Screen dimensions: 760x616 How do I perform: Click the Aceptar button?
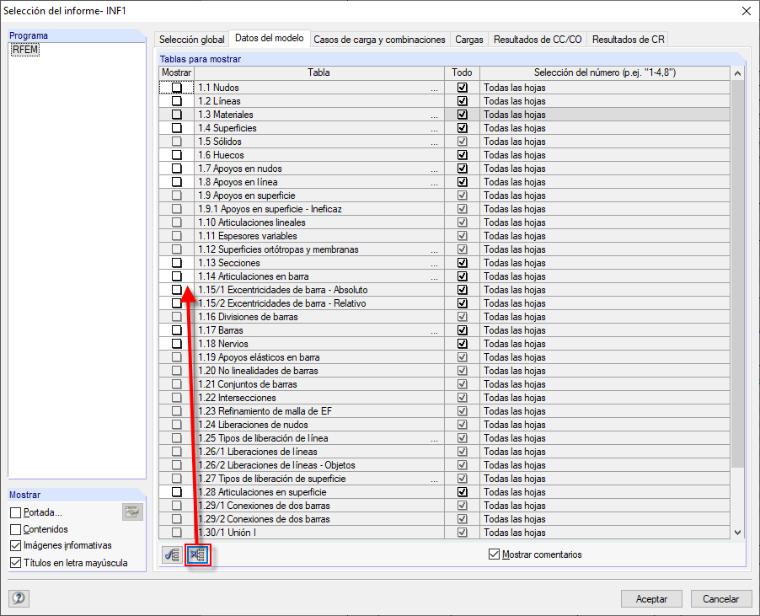coord(651,599)
